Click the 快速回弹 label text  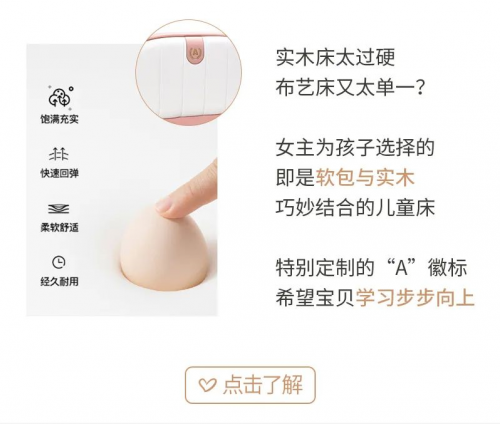[59, 173]
